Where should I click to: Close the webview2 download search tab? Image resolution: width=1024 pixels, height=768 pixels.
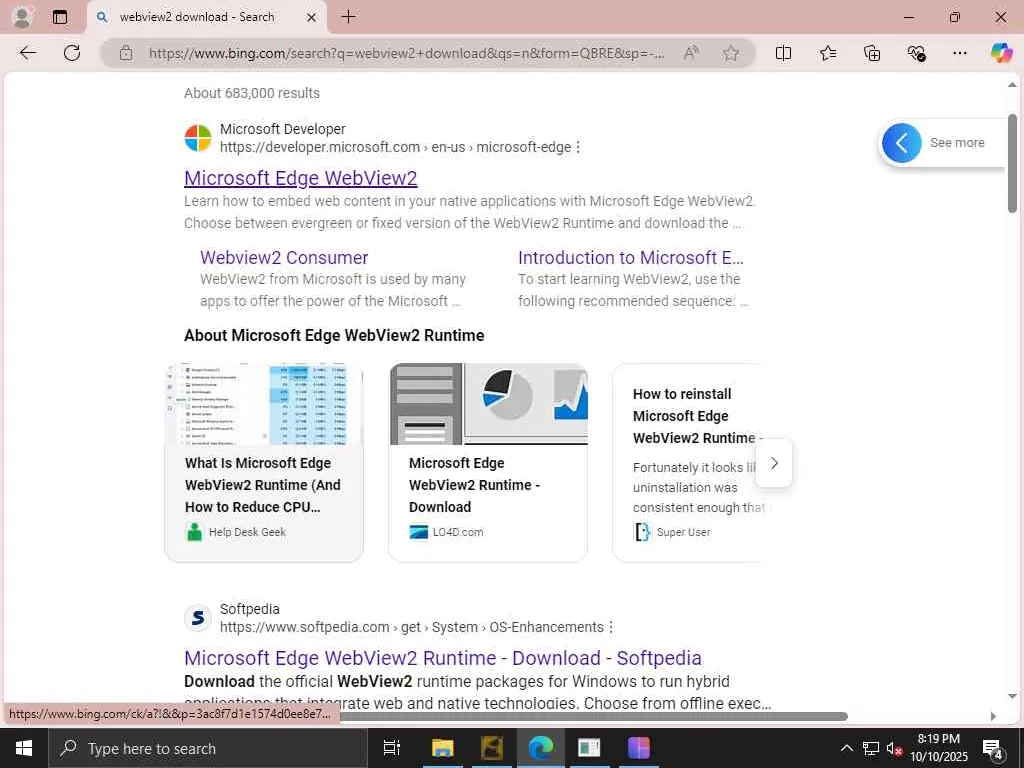pos(312,18)
